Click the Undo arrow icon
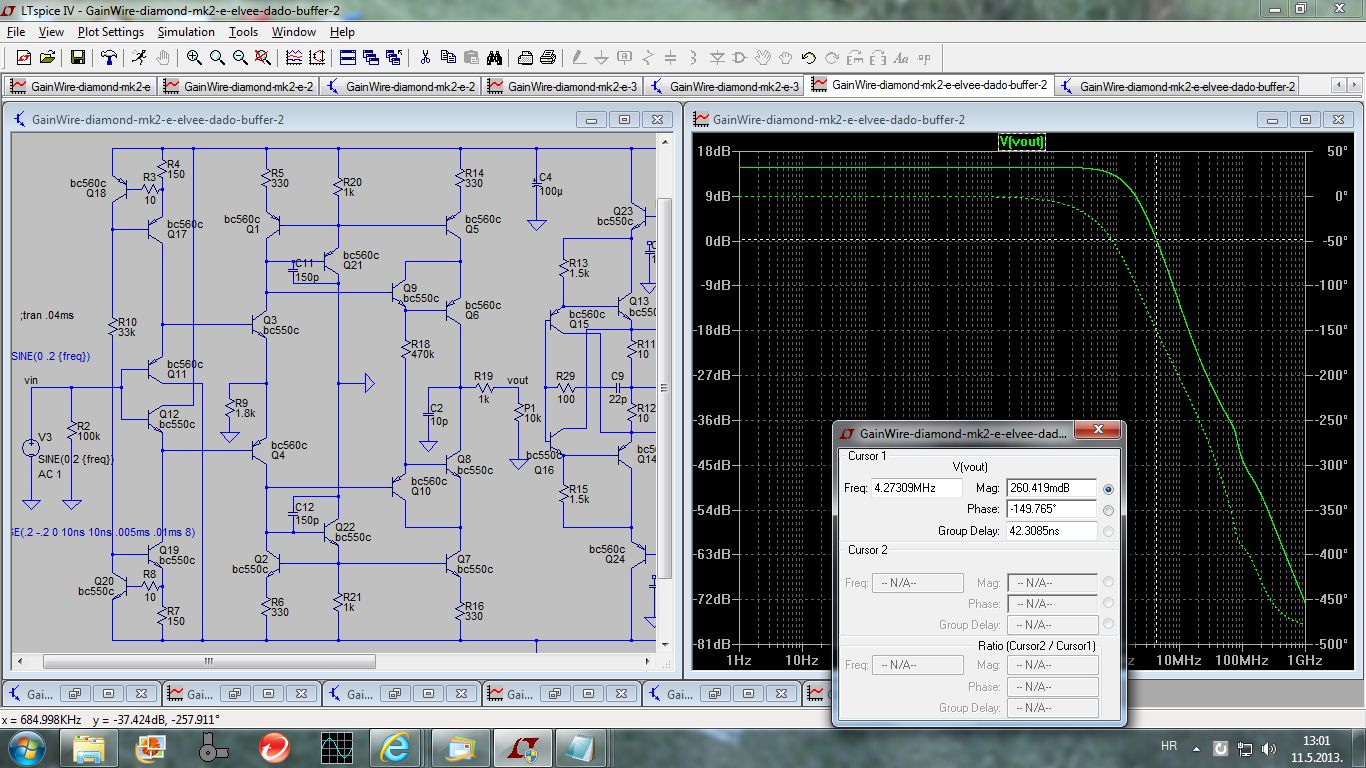Viewport: 1366px width, 768px height. pos(809,58)
